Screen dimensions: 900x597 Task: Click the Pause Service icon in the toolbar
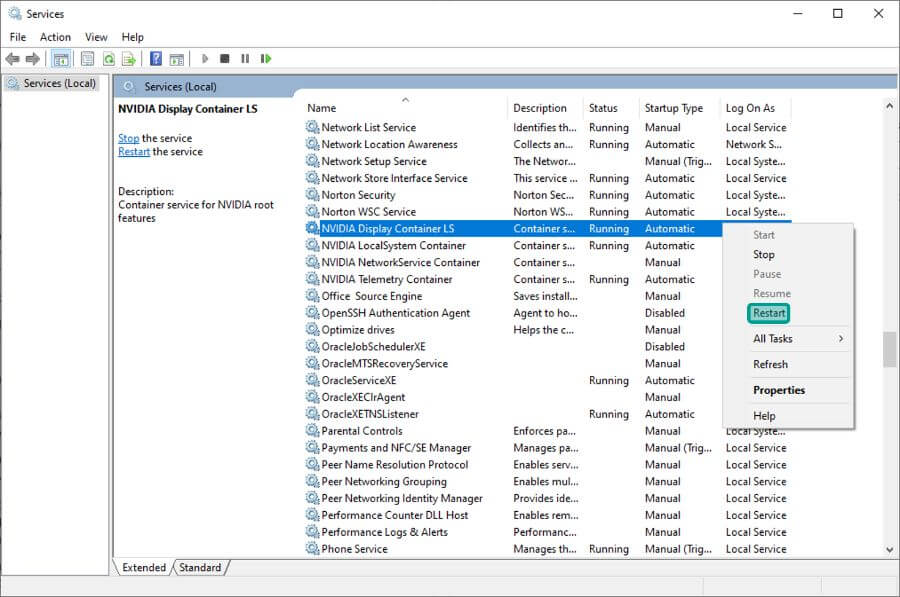(245, 59)
